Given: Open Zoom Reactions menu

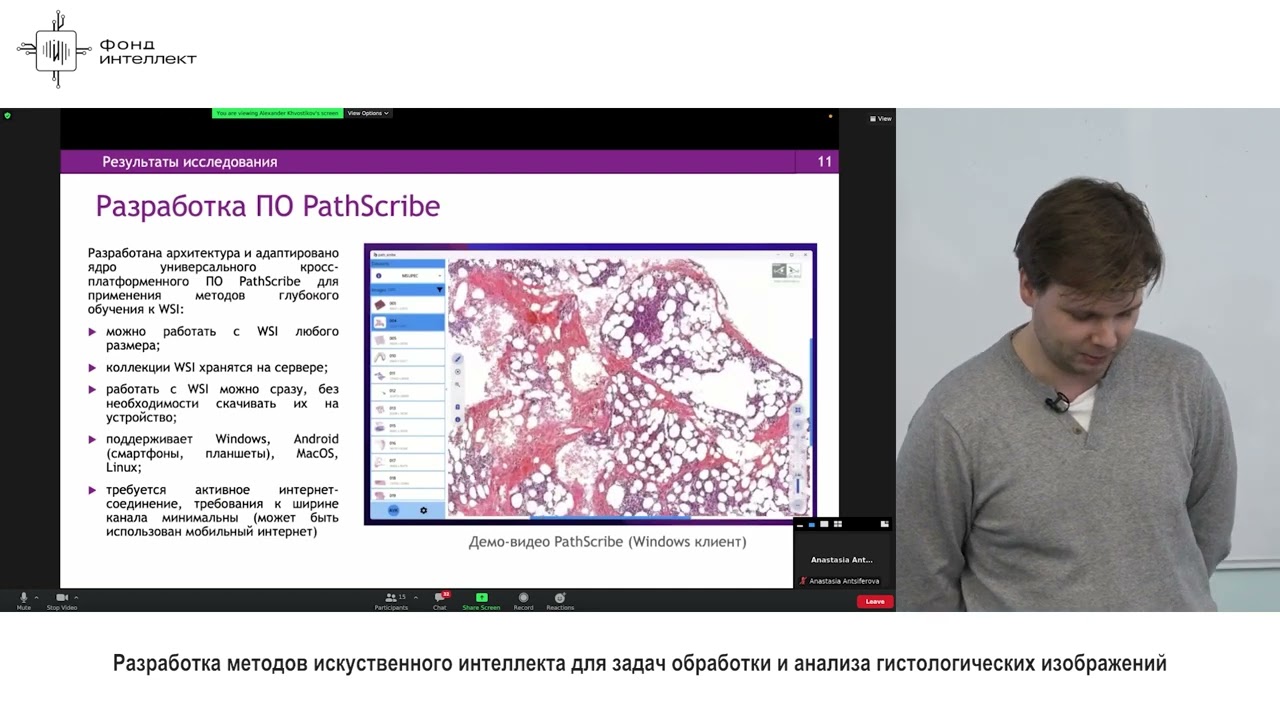Looking at the screenshot, I should (x=560, y=600).
